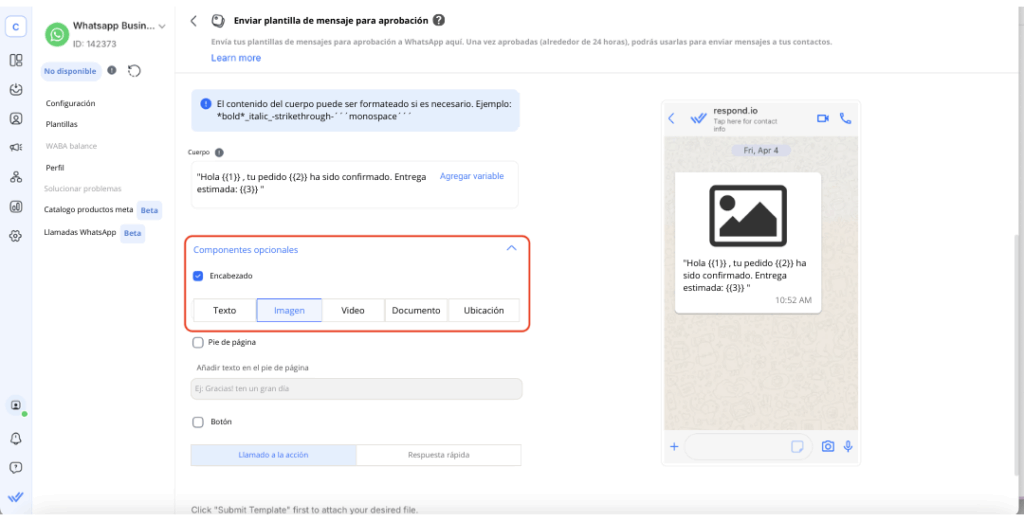Open the user status avatar icon

coord(16,405)
